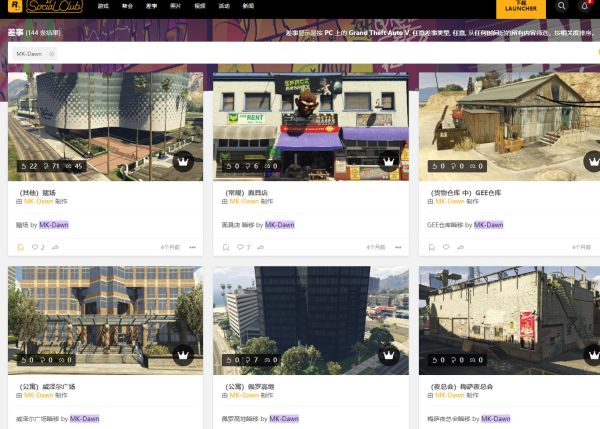Open MK-Dawn author link on the 梅萨夜总会 card
600x429 pixels.
pos(450,395)
